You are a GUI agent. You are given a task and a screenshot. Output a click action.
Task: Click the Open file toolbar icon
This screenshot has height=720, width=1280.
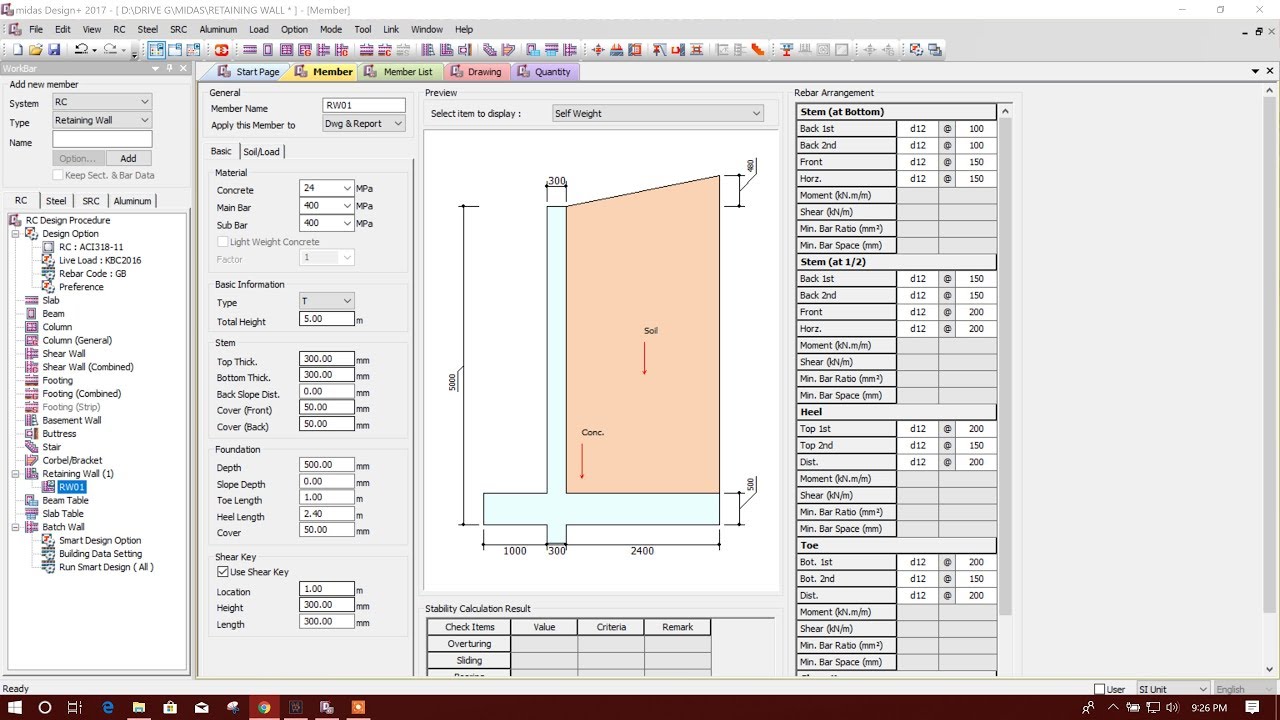click(x=36, y=50)
